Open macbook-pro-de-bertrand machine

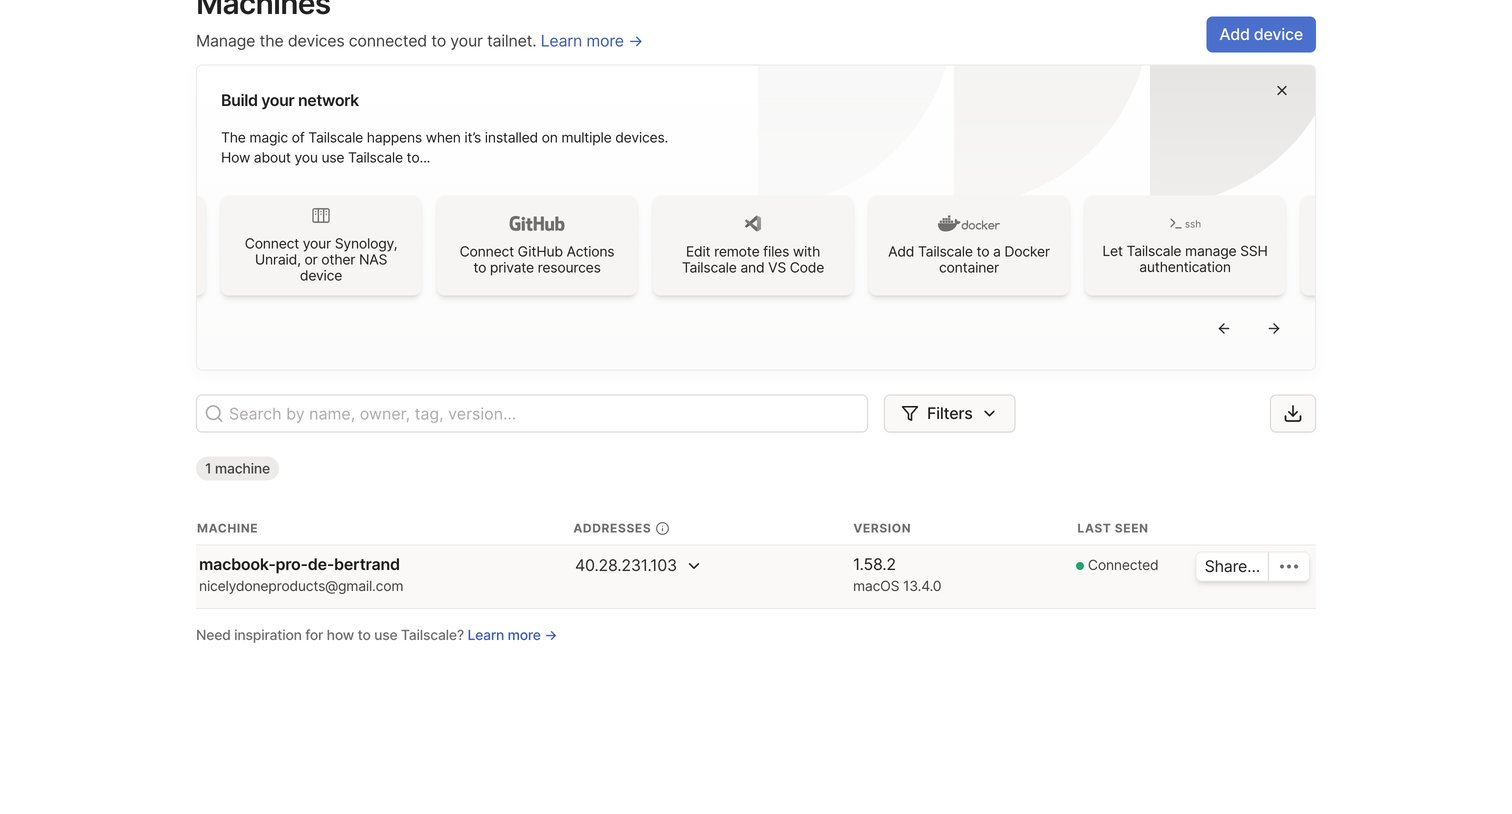point(299,565)
